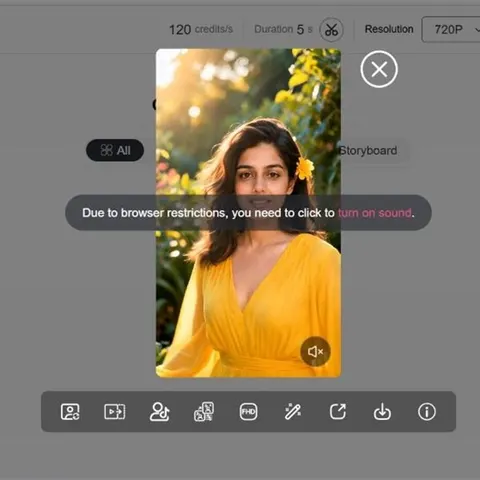Unmute the video with speaker icon

point(315,351)
